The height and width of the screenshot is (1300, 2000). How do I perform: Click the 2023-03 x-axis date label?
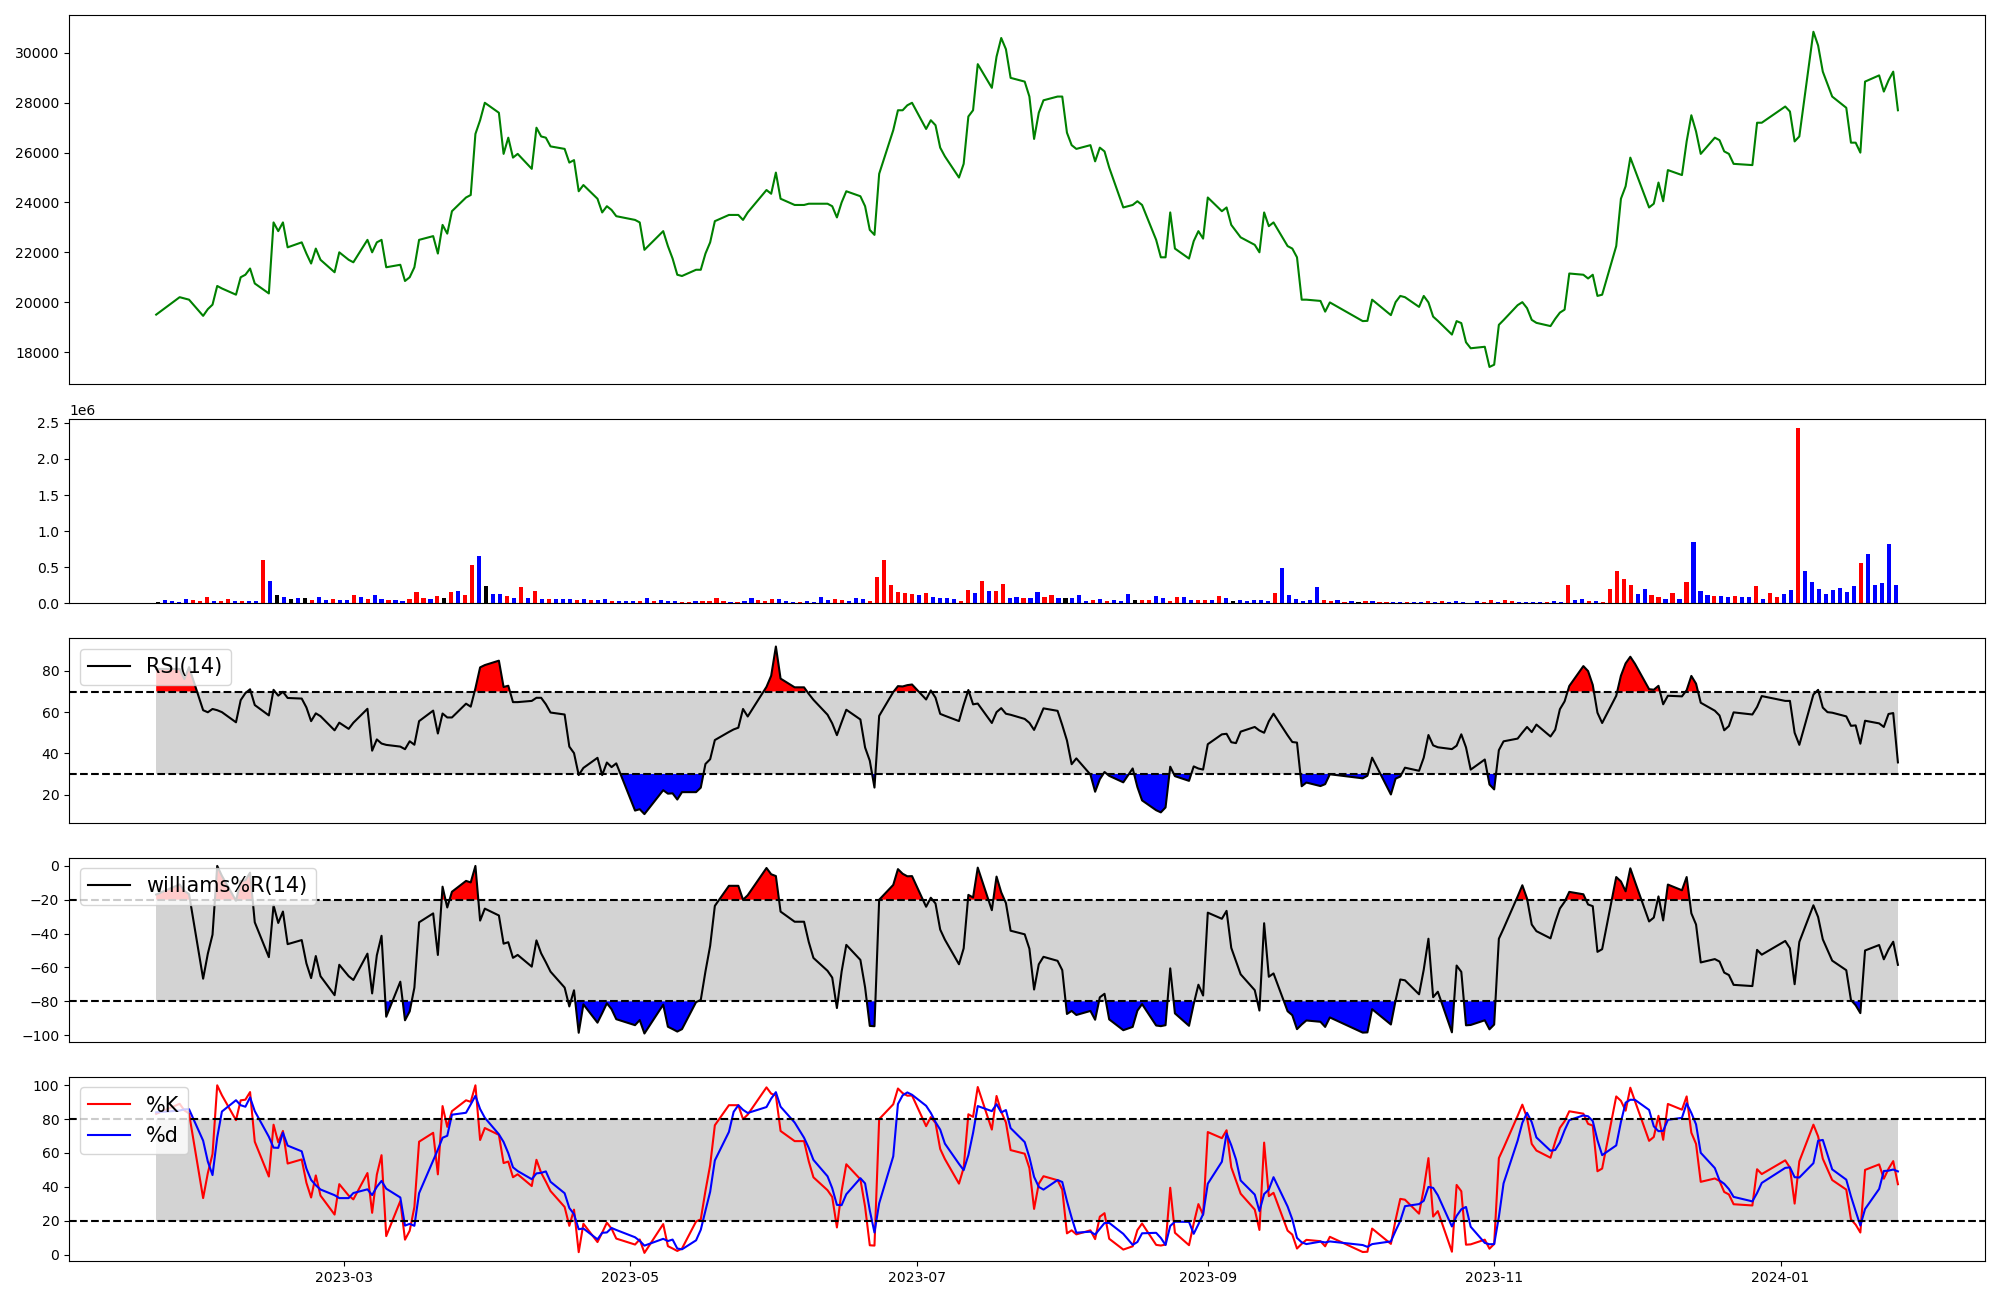pyautogui.click(x=343, y=1277)
